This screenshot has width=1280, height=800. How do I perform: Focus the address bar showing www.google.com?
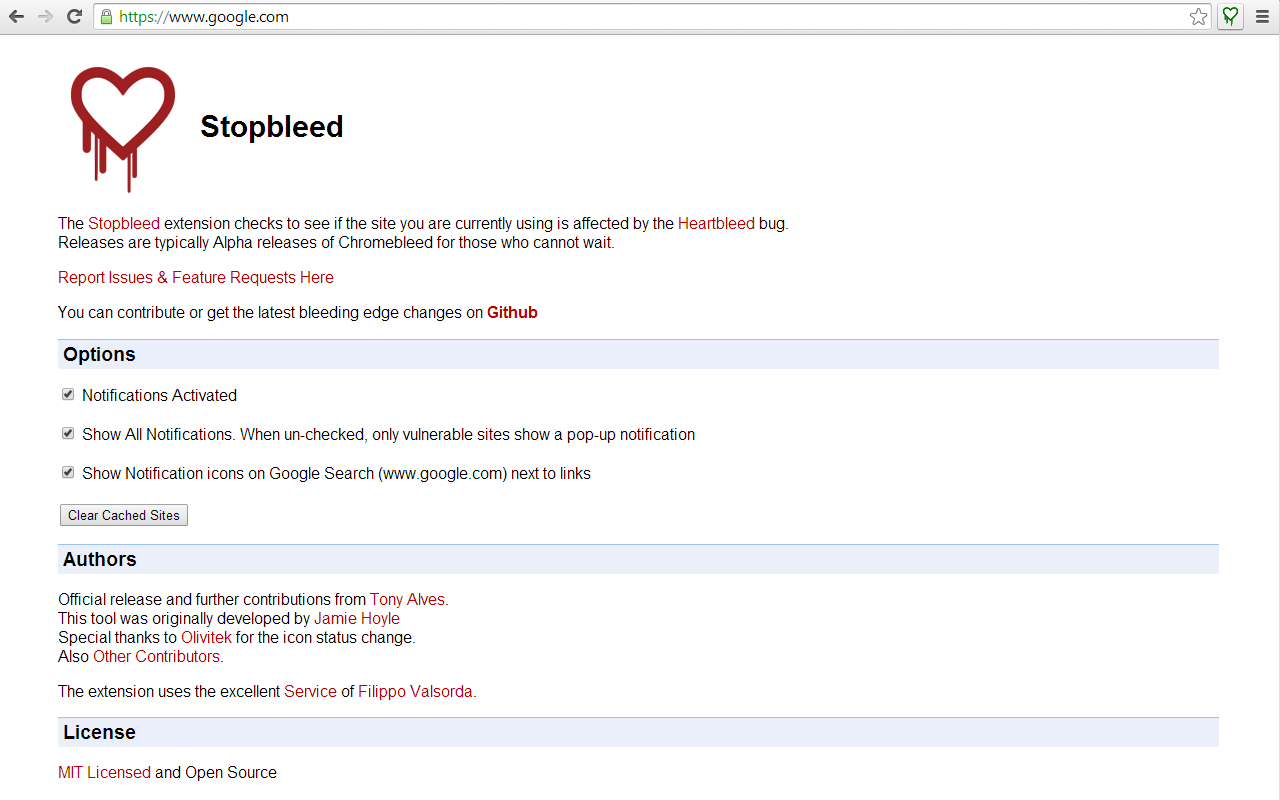coord(650,16)
